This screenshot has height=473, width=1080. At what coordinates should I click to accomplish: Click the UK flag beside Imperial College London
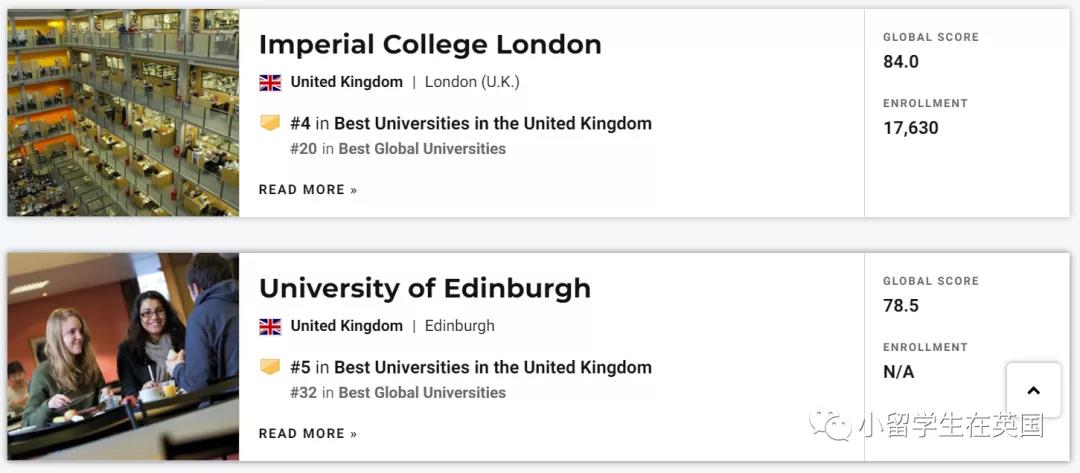click(x=270, y=83)
